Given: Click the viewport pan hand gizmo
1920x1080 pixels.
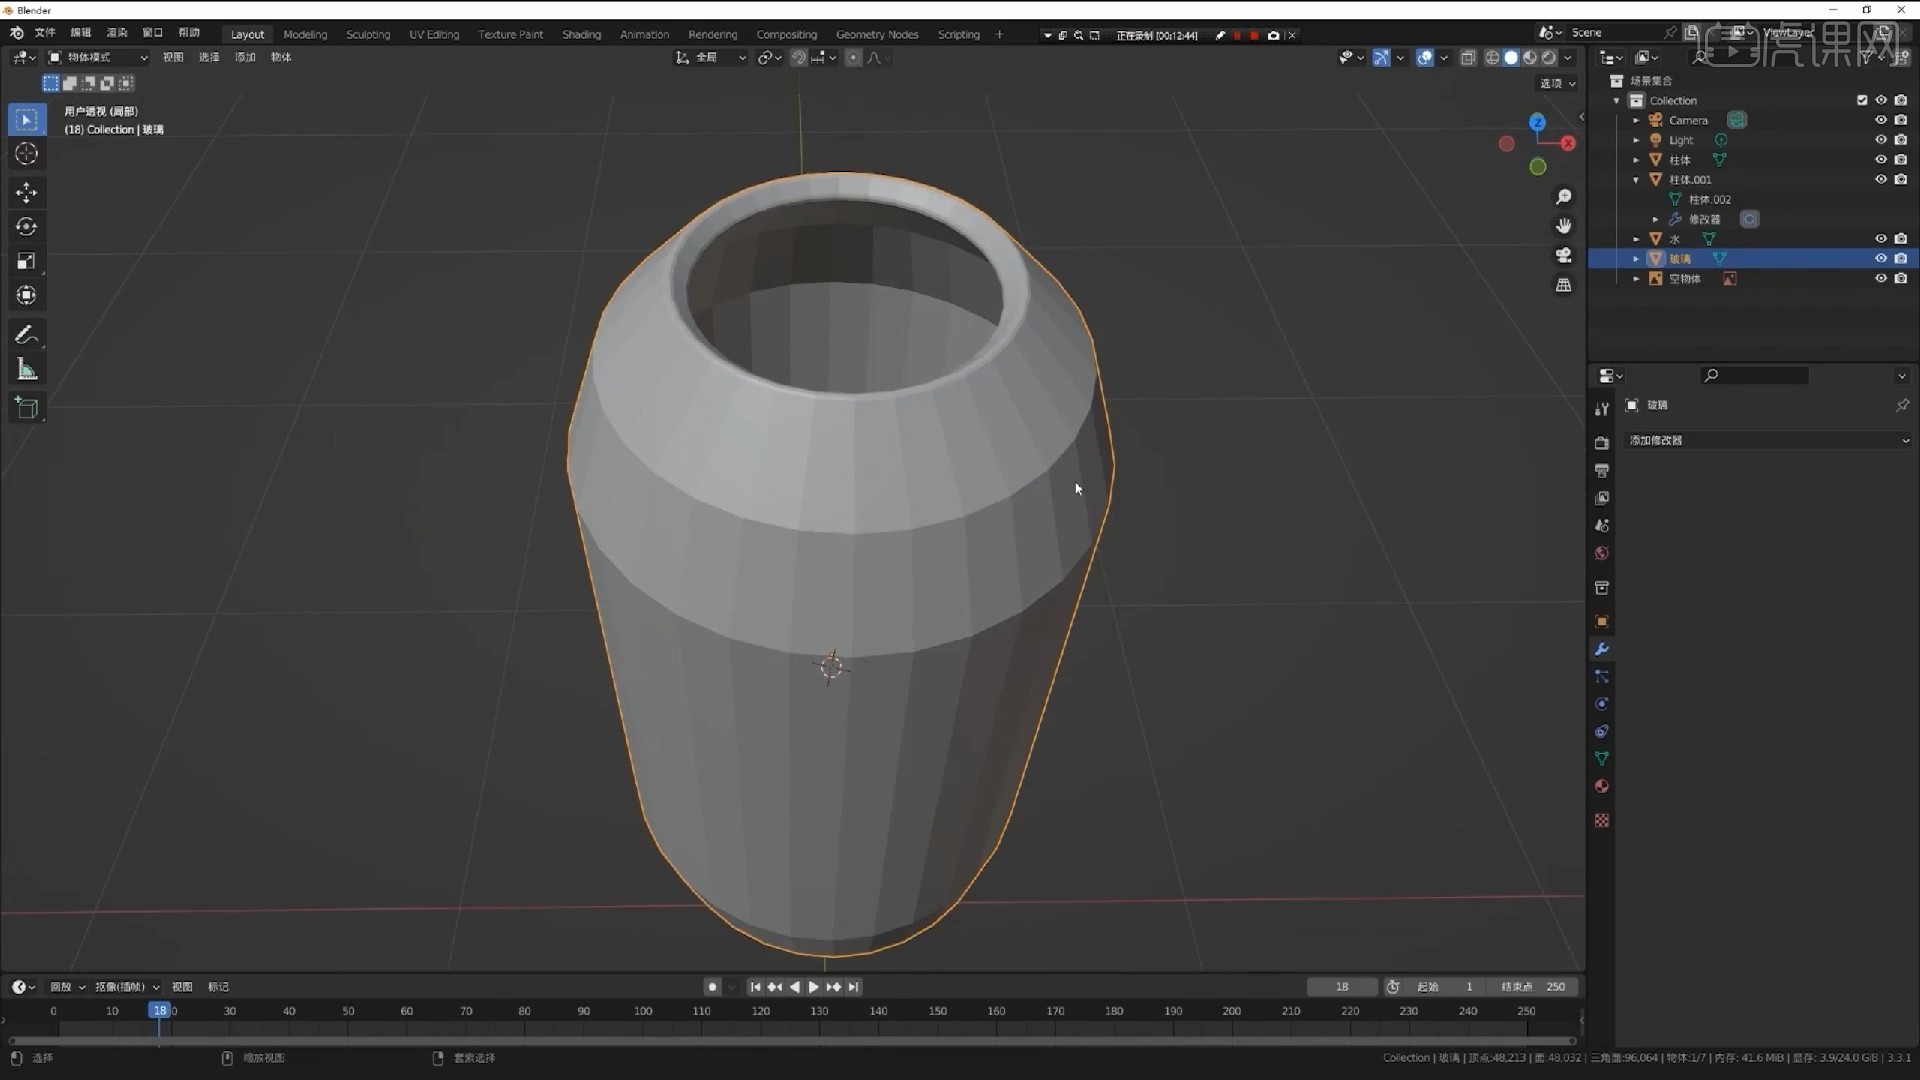Looking at the screenshot, I should pyautogui.click(x=1564, y=226).
